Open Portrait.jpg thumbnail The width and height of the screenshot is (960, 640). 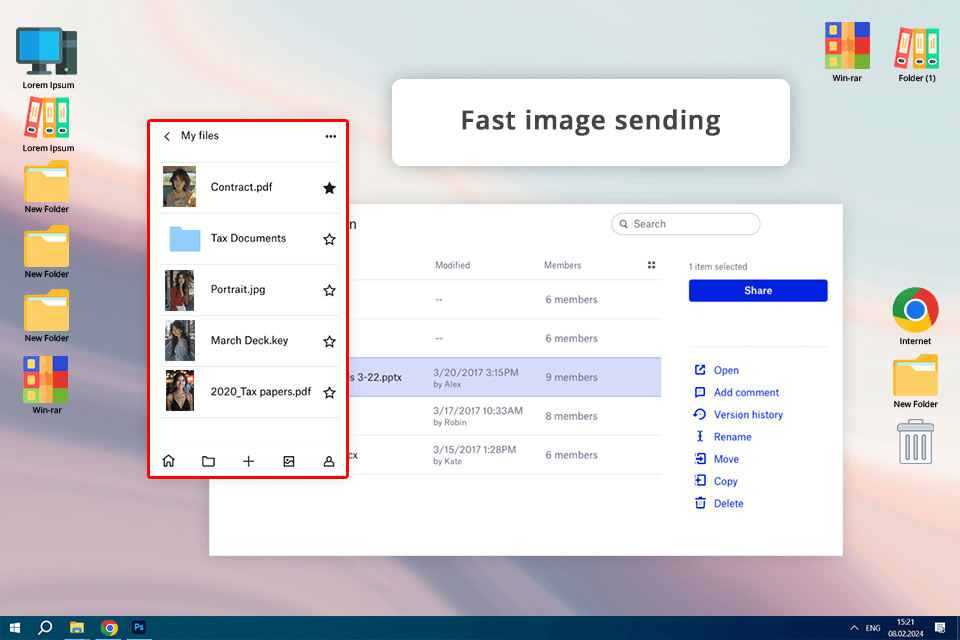pos(179,290)
